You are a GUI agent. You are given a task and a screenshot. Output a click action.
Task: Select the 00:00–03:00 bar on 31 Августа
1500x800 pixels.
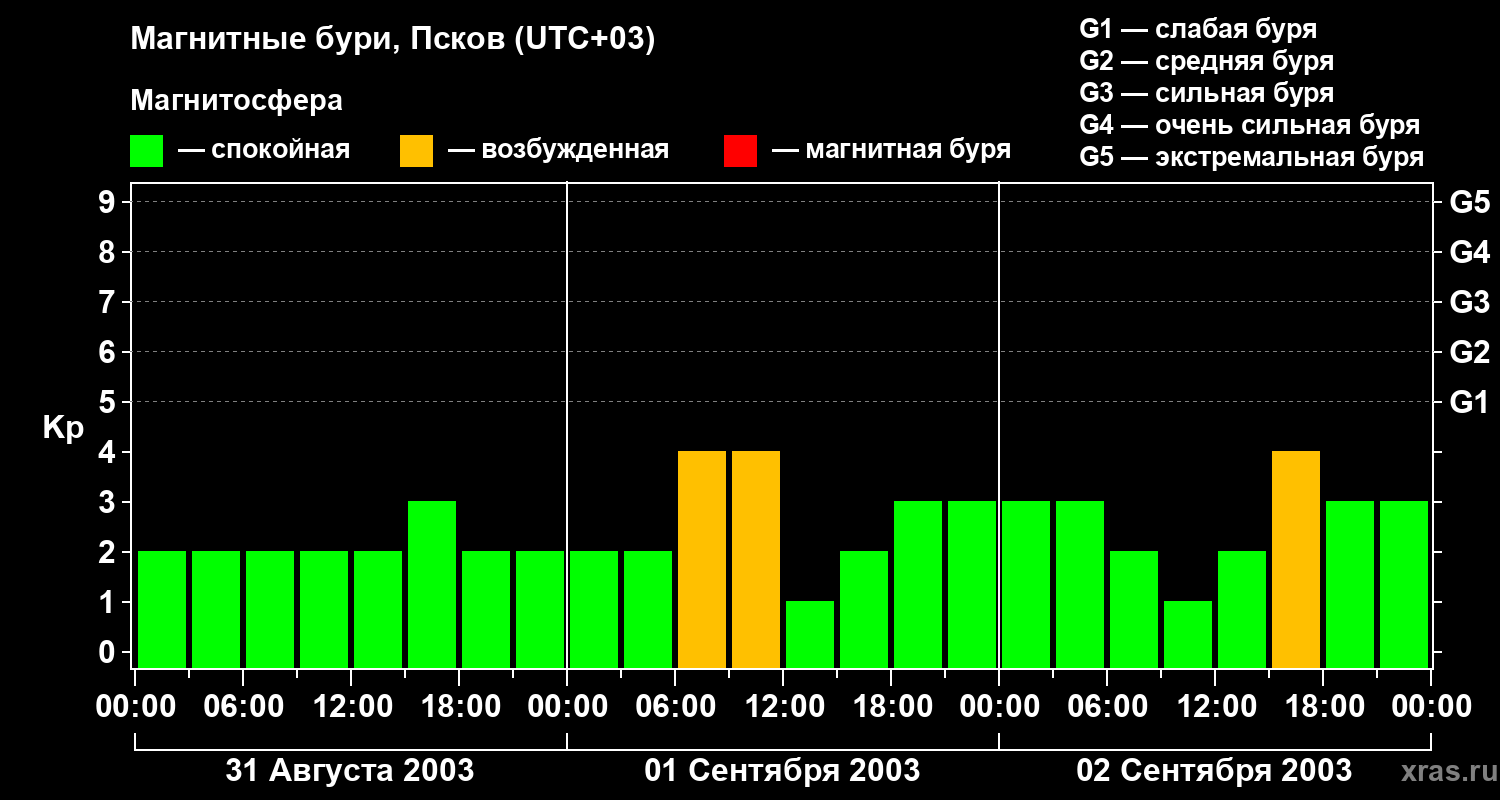162,610
